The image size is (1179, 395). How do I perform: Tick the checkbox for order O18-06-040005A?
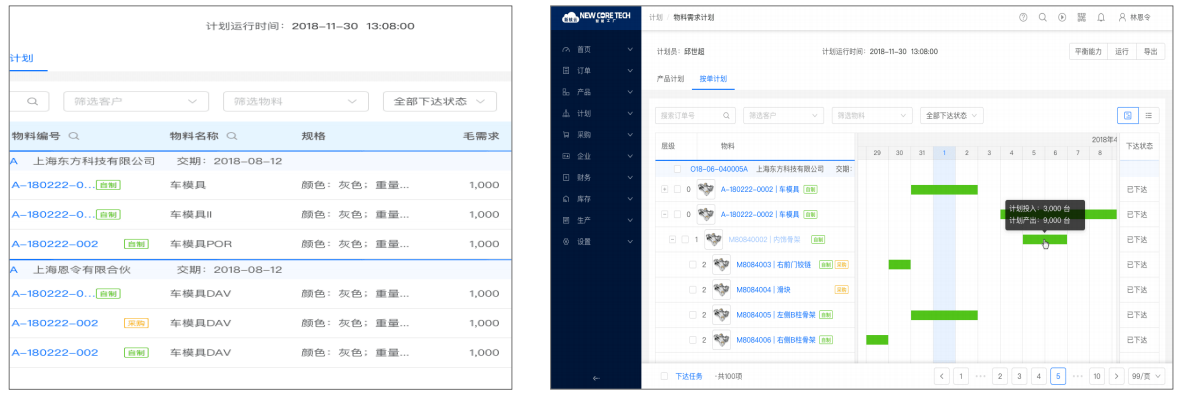tap(677, 169)
